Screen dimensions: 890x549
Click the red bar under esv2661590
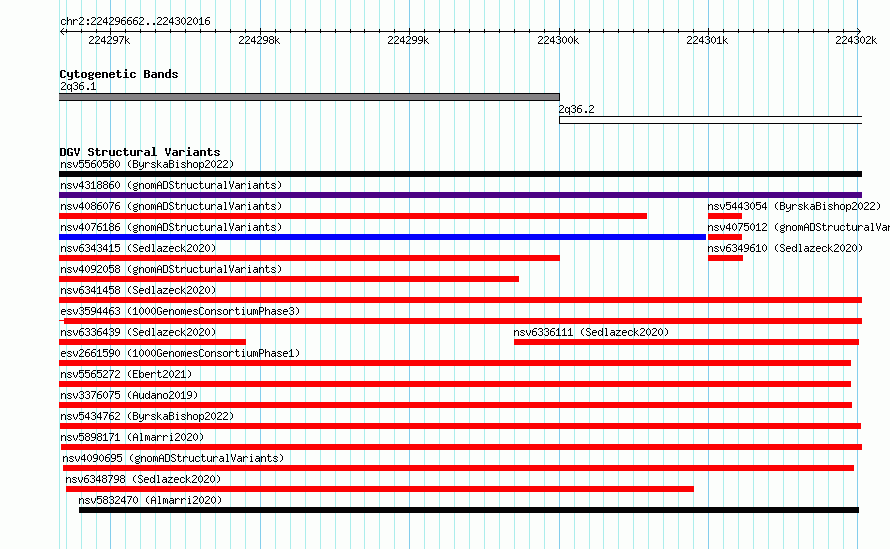pos(455,363)
